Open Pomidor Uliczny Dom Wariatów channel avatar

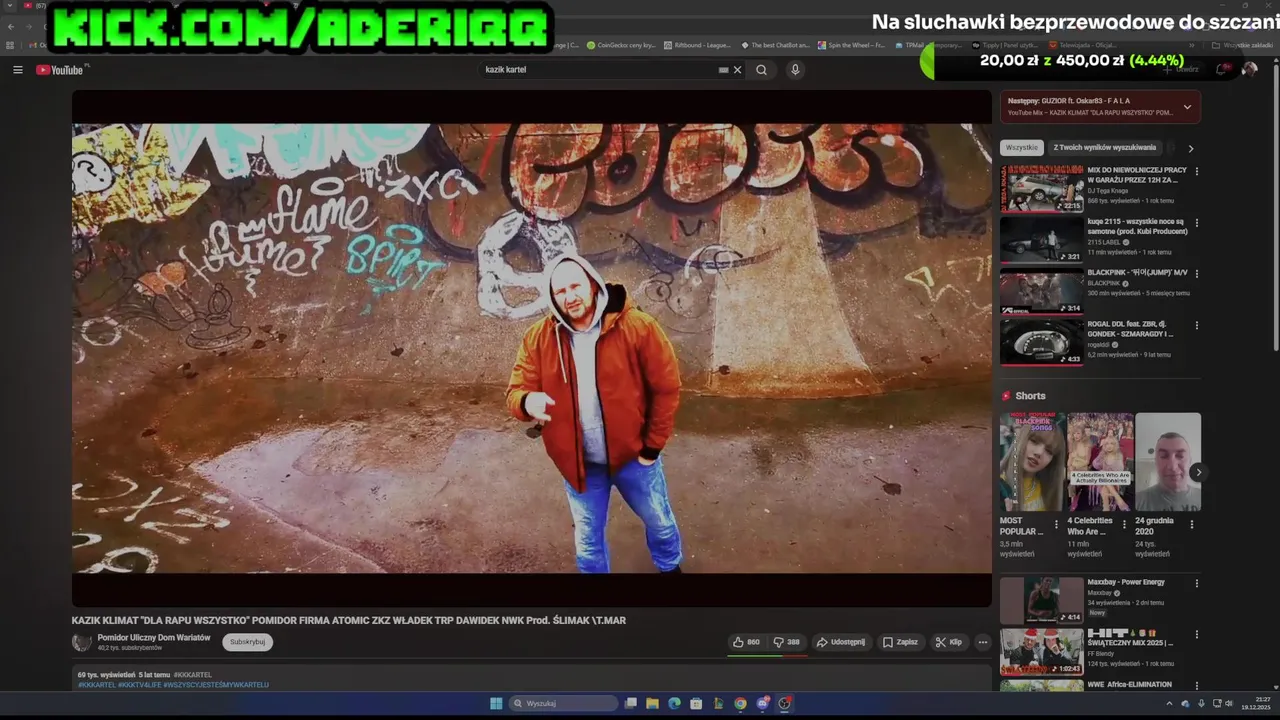pyautogui.click(x=81, y=642)
